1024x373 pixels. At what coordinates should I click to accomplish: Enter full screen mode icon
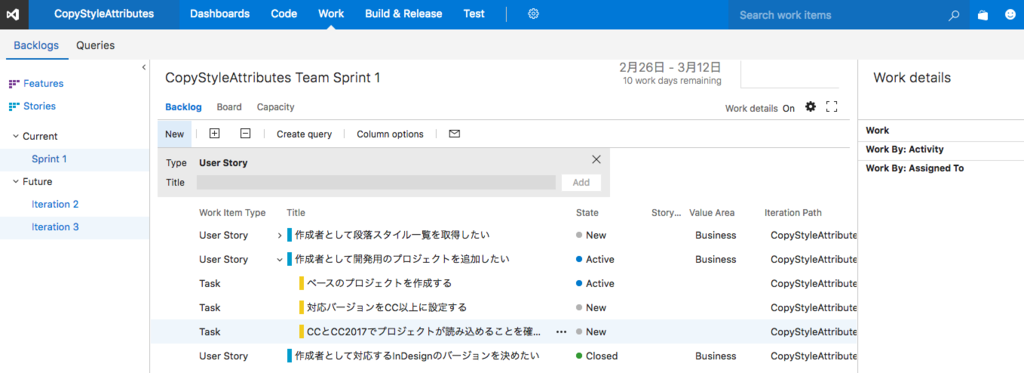pos(831,106)
